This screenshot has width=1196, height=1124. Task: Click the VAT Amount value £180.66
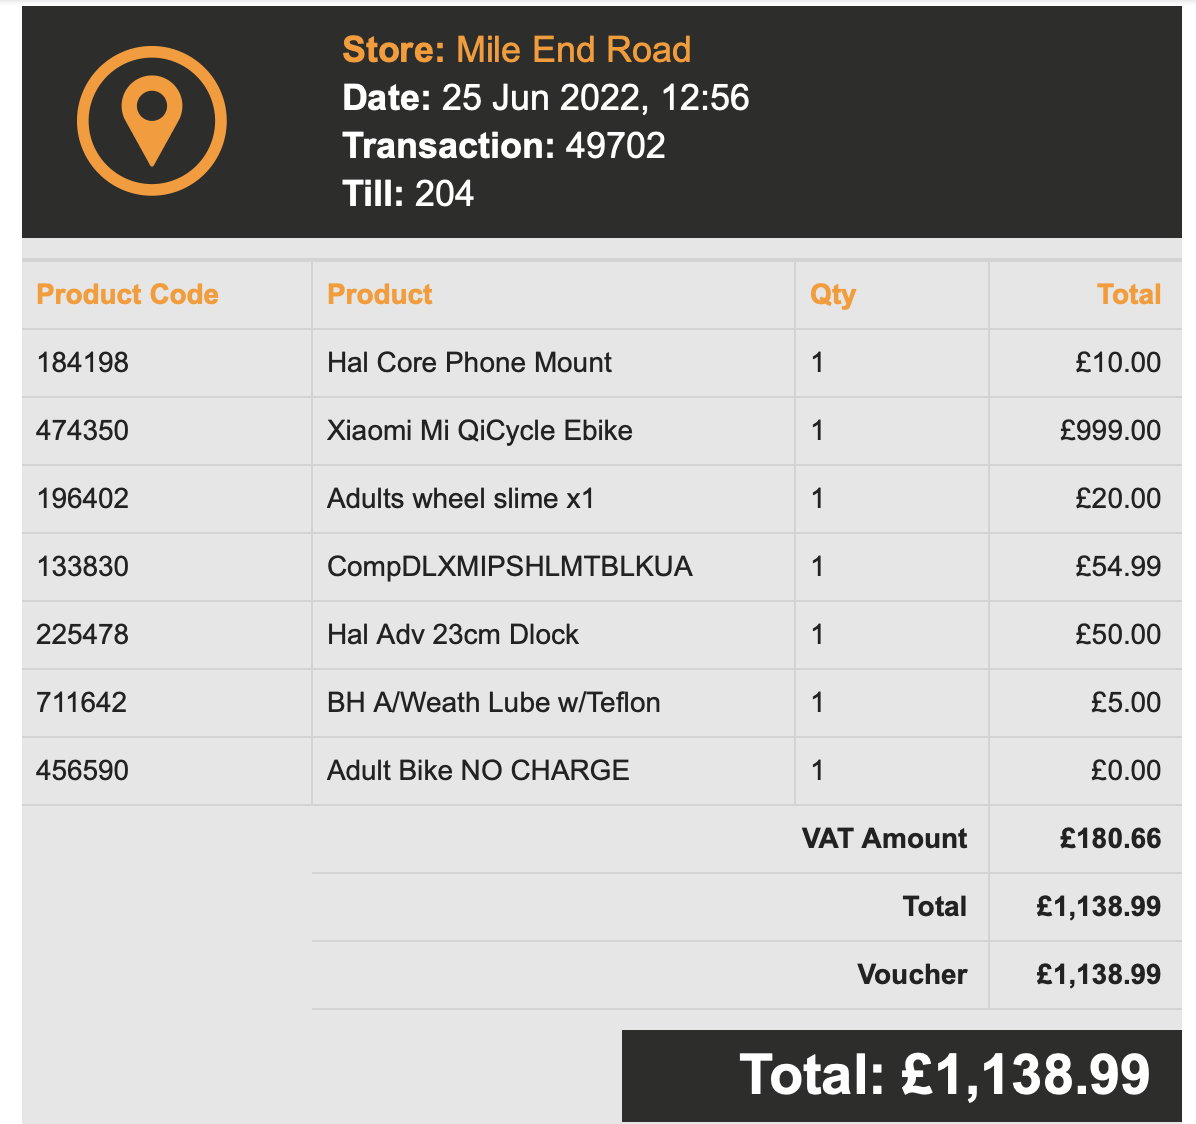click(x=1110, y=839)
